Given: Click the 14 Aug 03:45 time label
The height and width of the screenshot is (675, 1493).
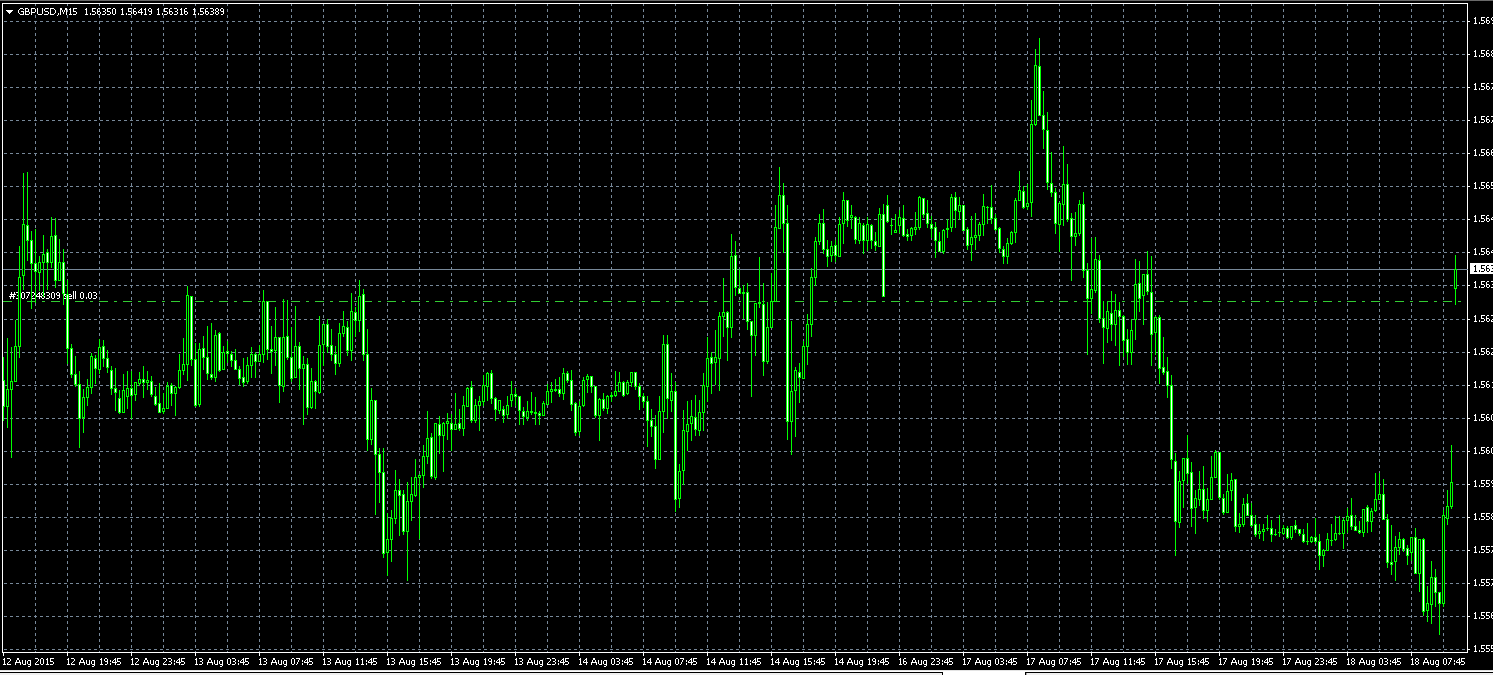Looking at the screenshot, I should pos(606,662).
